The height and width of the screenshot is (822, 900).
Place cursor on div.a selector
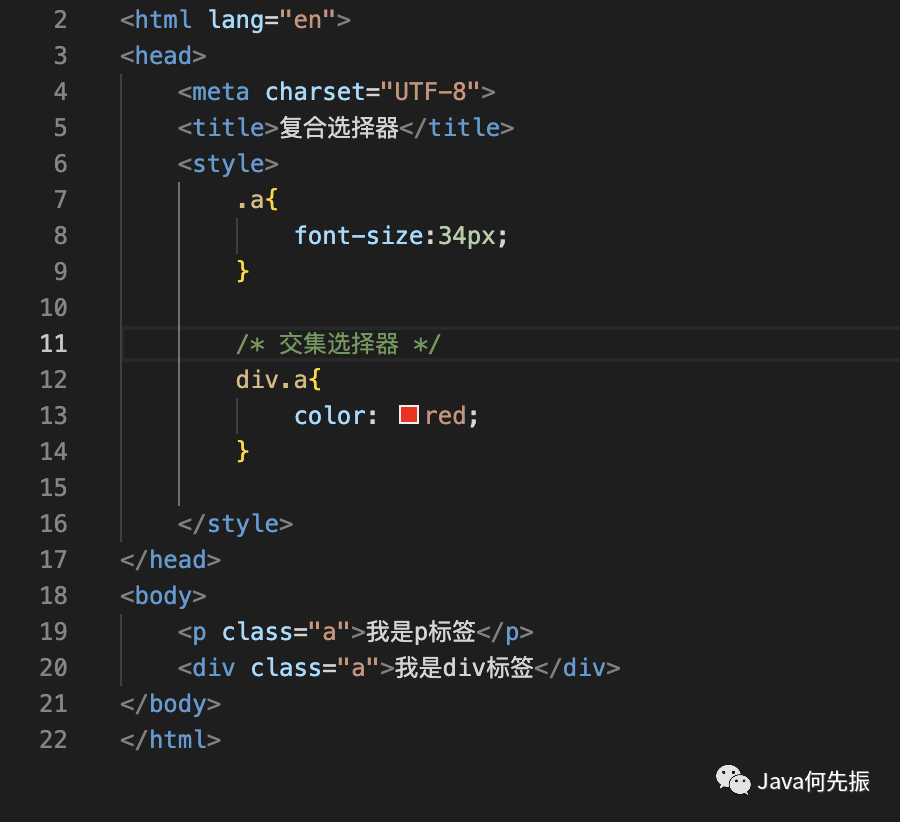pos(271,380)
